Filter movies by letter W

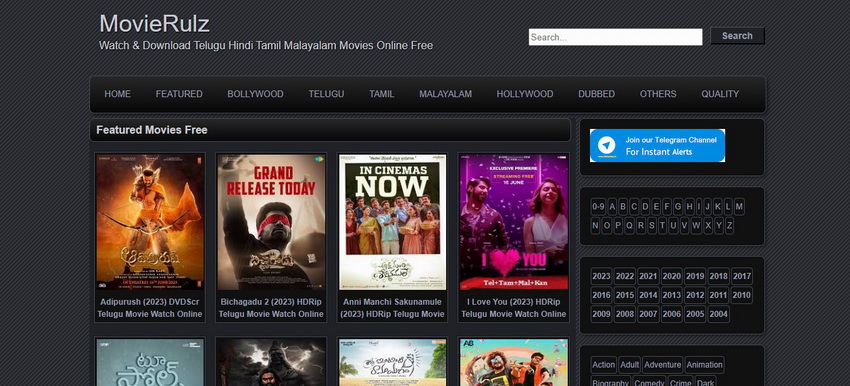[696, 226]
